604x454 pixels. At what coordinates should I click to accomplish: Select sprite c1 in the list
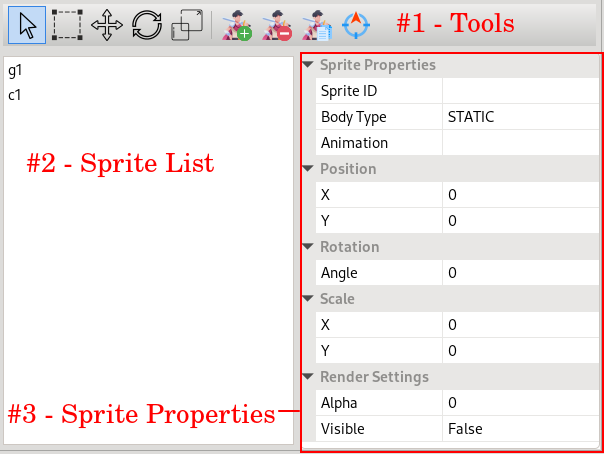coord(15,95)
